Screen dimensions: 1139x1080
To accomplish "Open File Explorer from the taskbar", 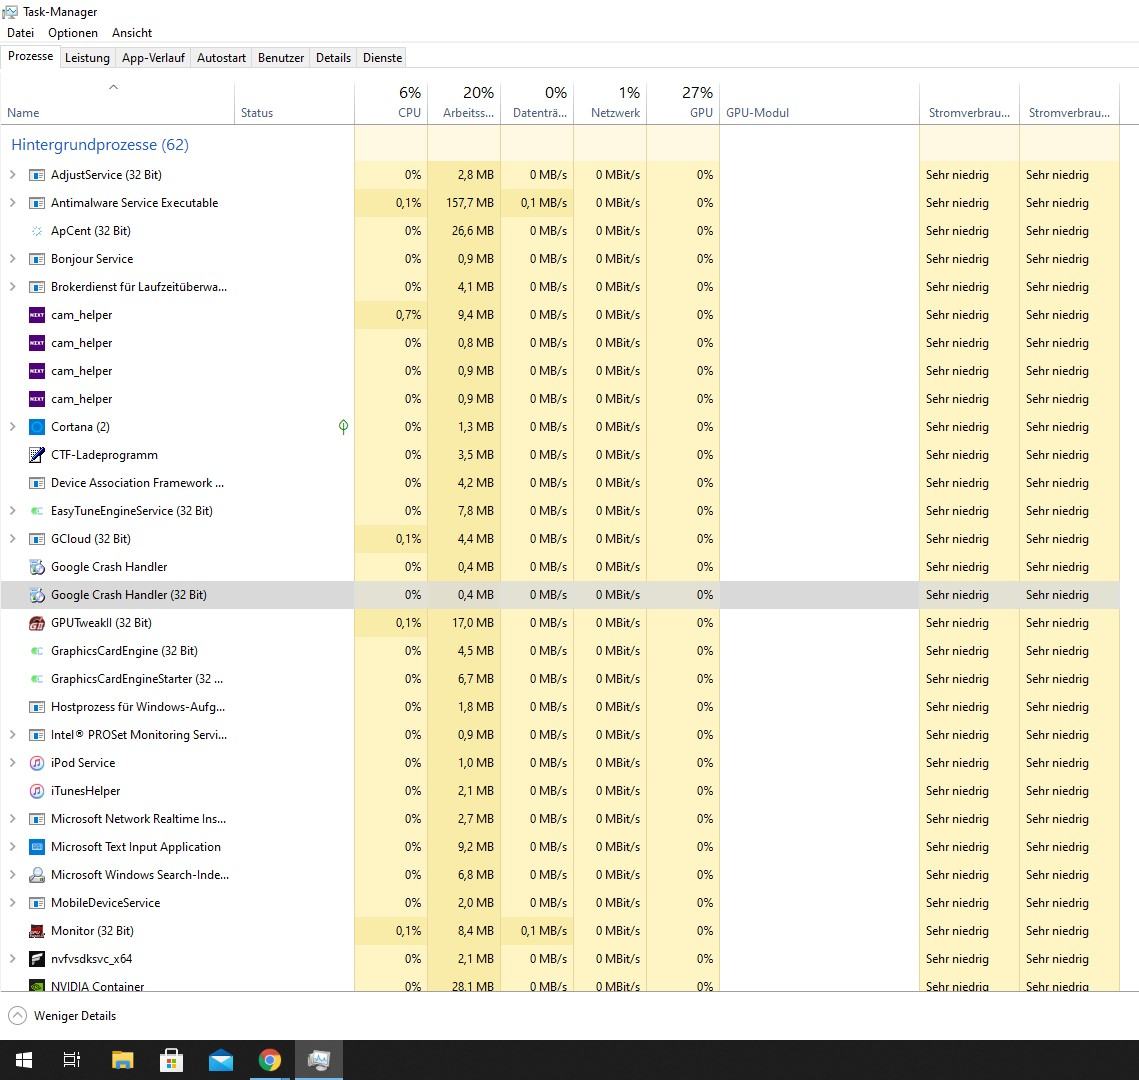I will coord(122,1060).
